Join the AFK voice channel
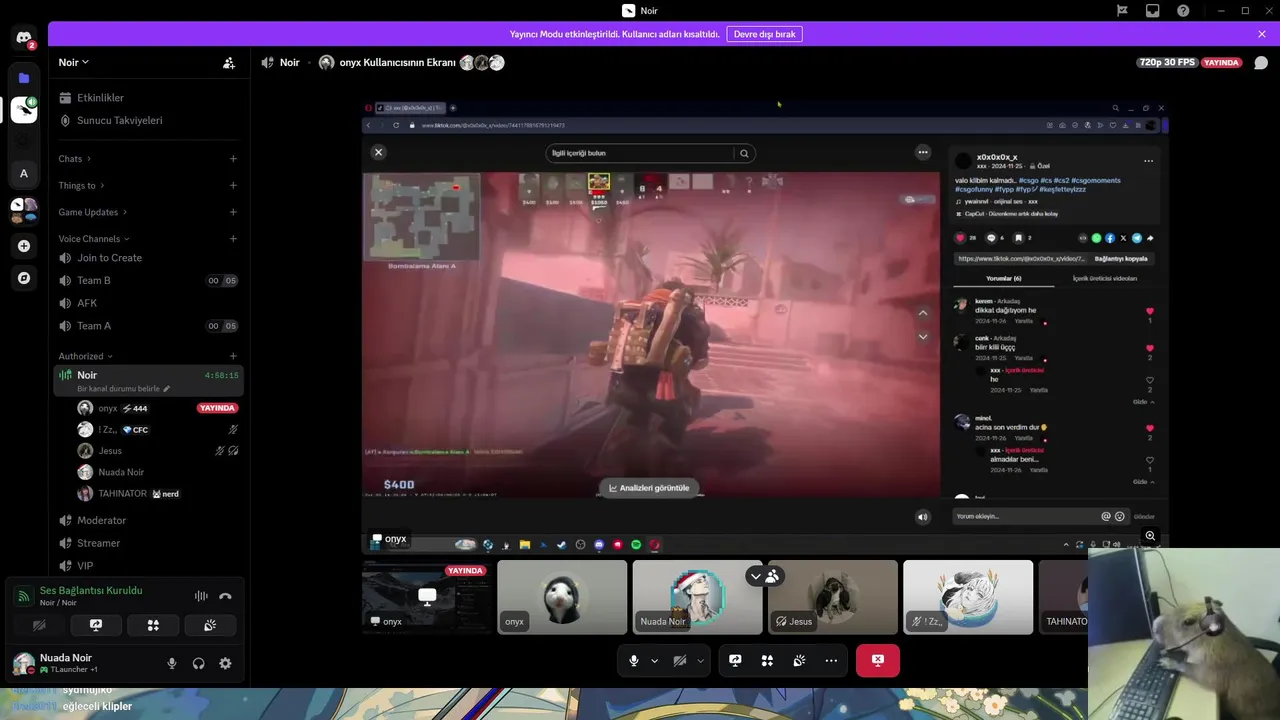The image size is (1280, 720). coord(148,303)
